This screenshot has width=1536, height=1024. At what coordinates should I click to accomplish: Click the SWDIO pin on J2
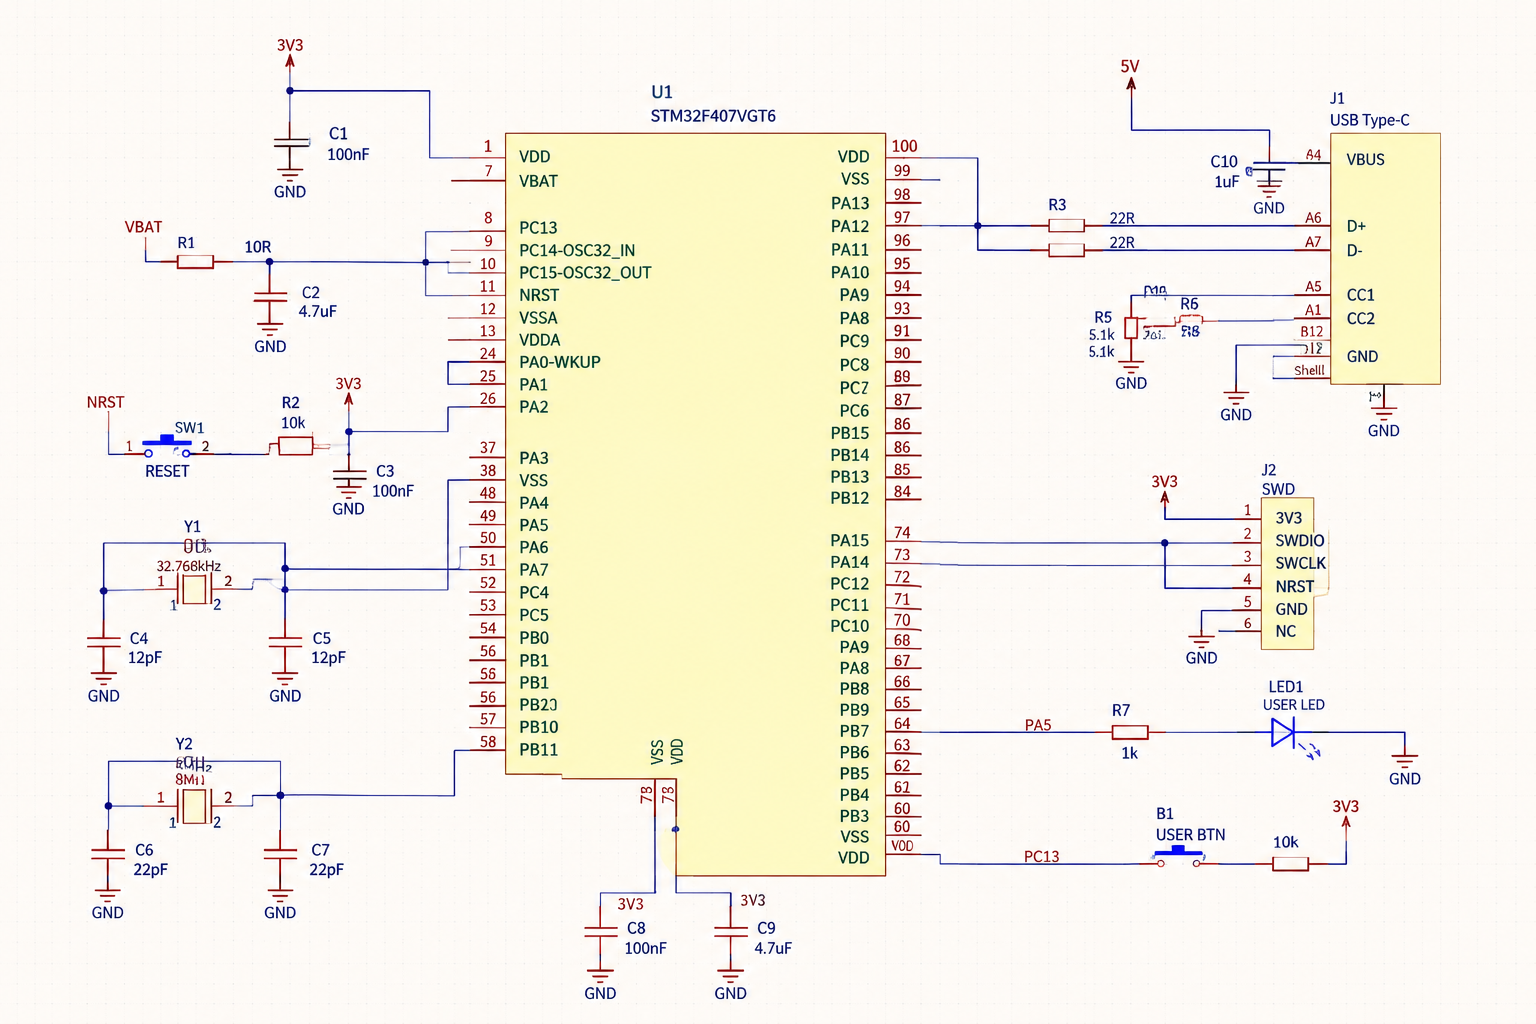click(1299, 541)
